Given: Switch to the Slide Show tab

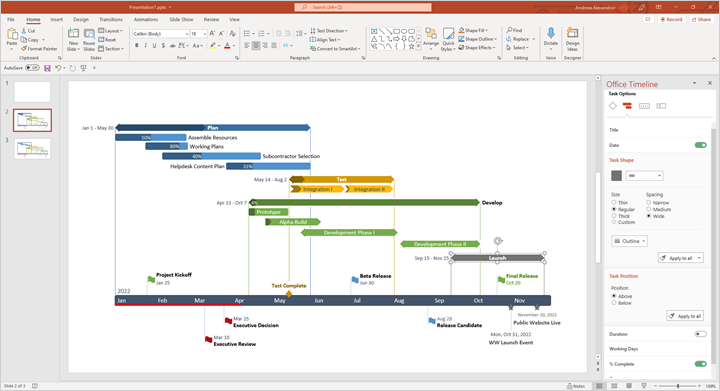Looking at the screenshot, I should click(181, 20).
